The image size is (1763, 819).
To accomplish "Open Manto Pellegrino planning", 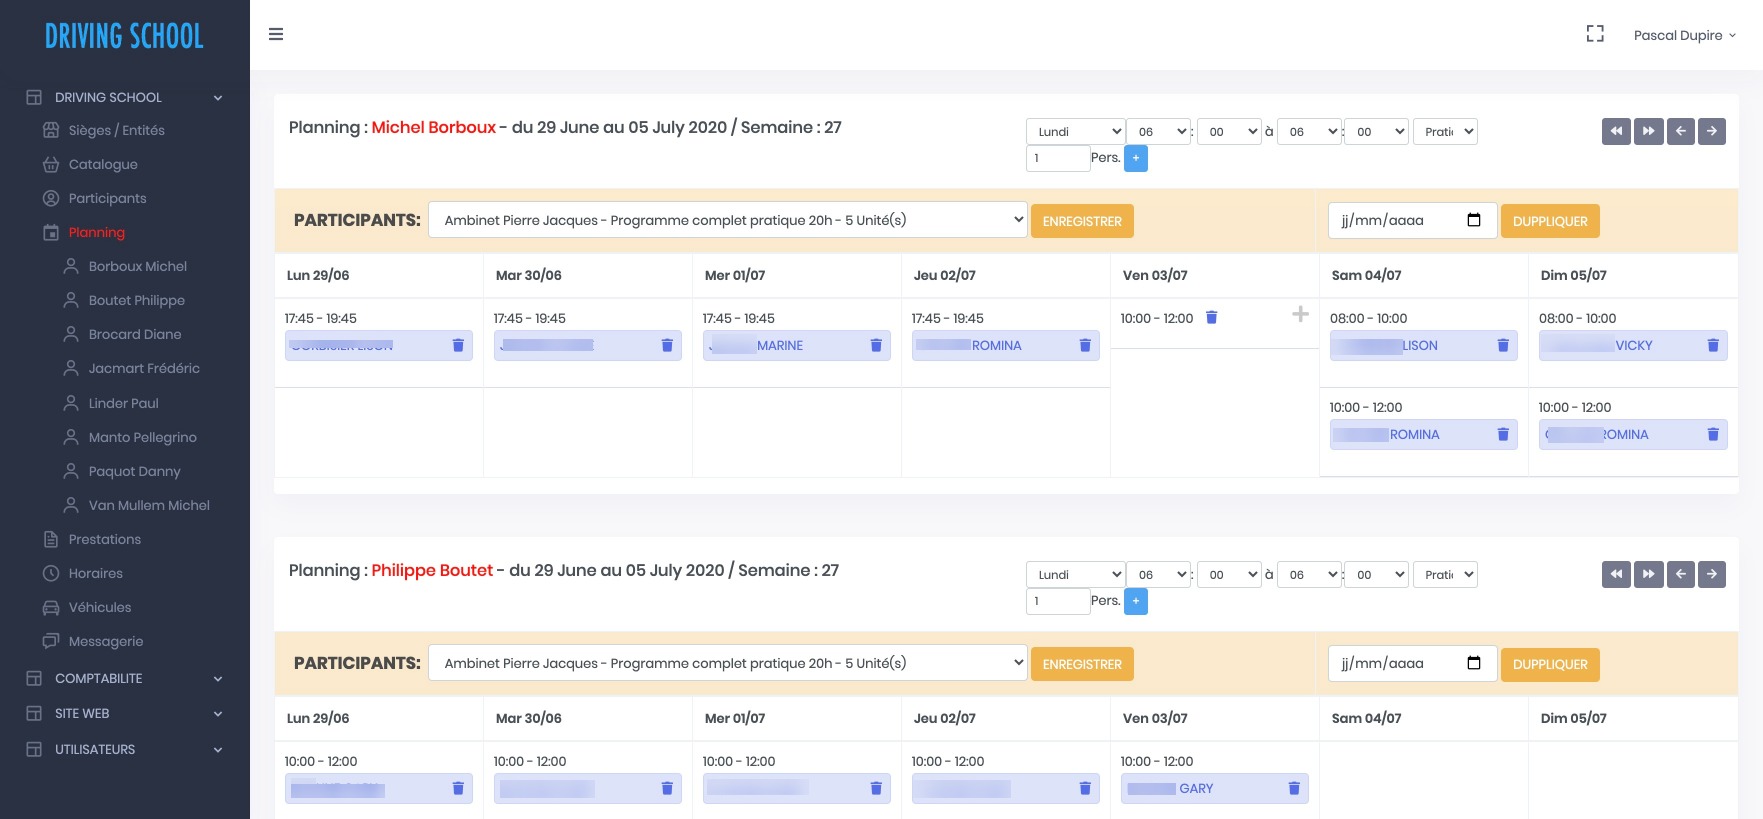I will click(x=142, y=437).
